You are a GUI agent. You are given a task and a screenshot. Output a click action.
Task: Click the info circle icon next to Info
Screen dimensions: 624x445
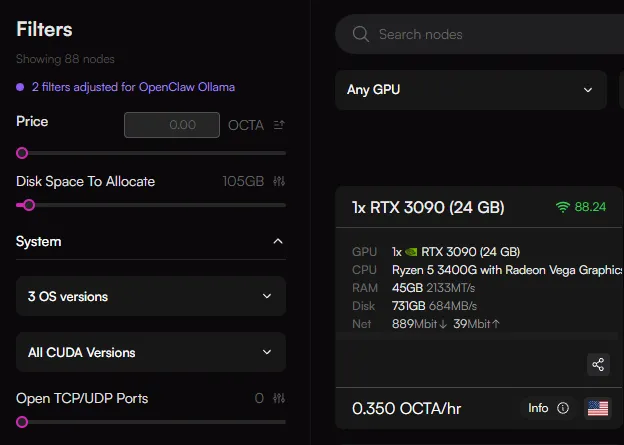[563, 408]
